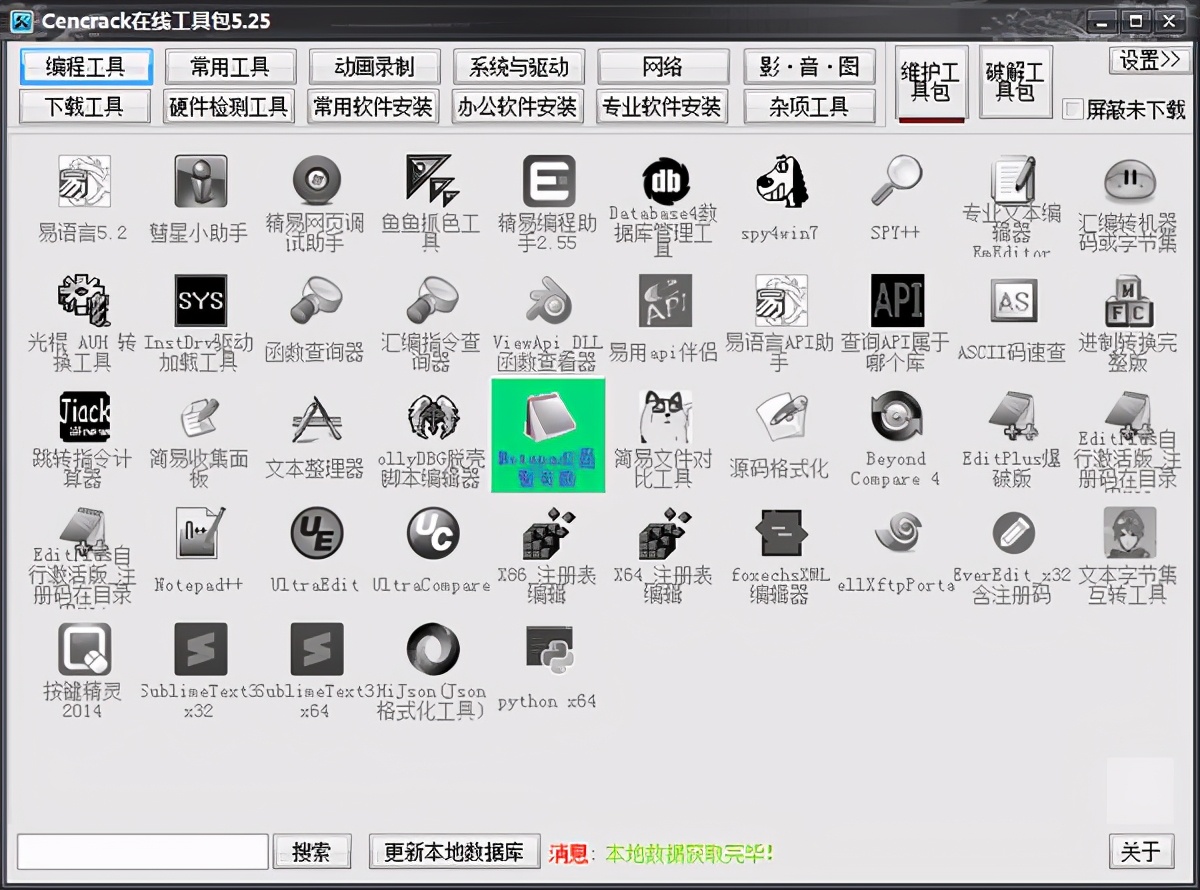Viewport: 1200px width, 890px height.
Task: Open Notepad++ from the tool grid
Action: pyautogui.click(x=200, y=534)
